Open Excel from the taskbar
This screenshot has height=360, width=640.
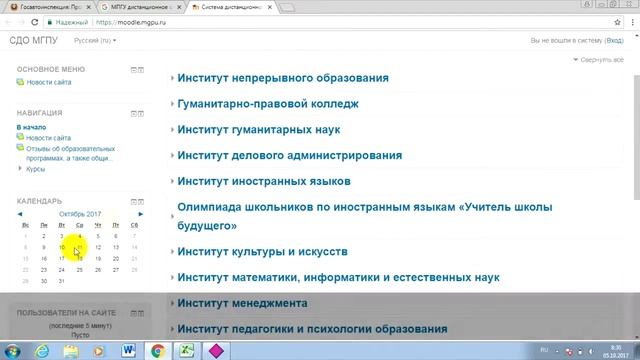pos(187,351)
